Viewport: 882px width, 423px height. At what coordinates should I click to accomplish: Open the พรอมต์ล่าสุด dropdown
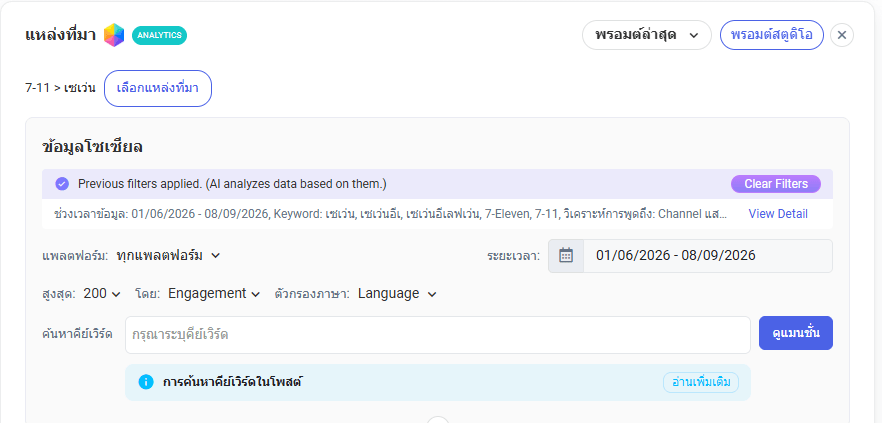(x=647, y=35)
